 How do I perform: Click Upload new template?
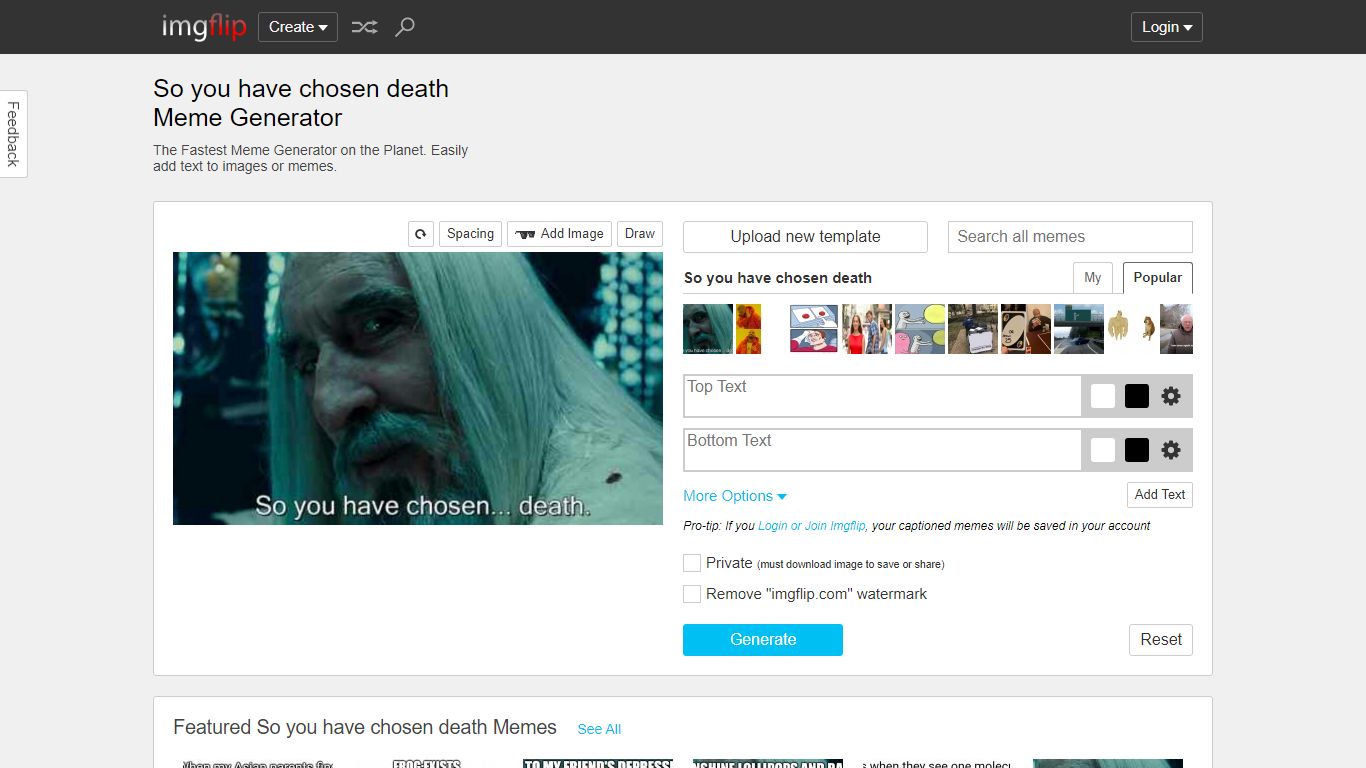click(x=805, y=237)
